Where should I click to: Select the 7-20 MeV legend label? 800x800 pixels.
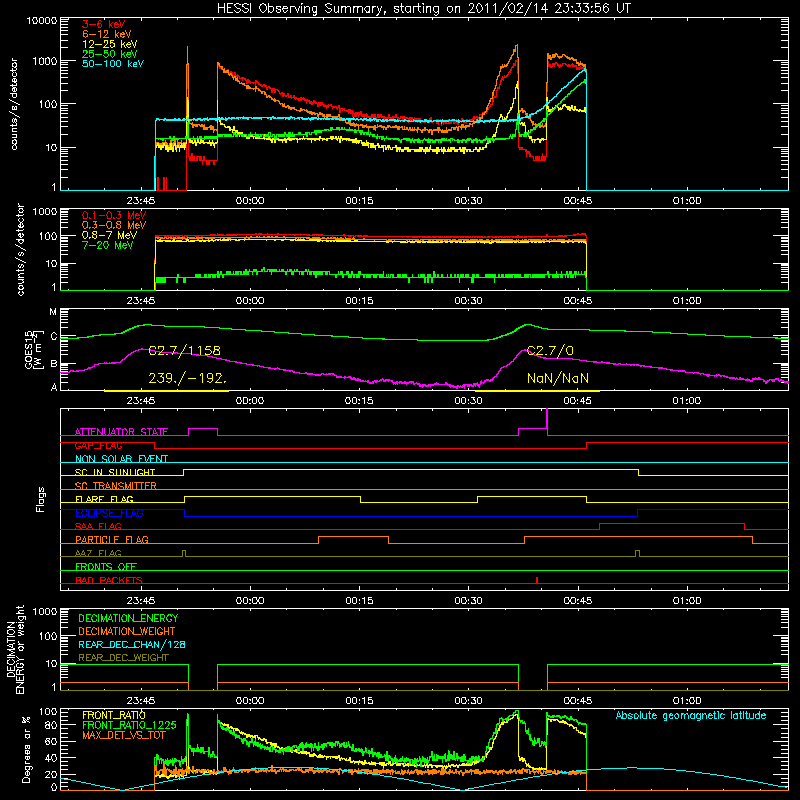tap(108, 245)
